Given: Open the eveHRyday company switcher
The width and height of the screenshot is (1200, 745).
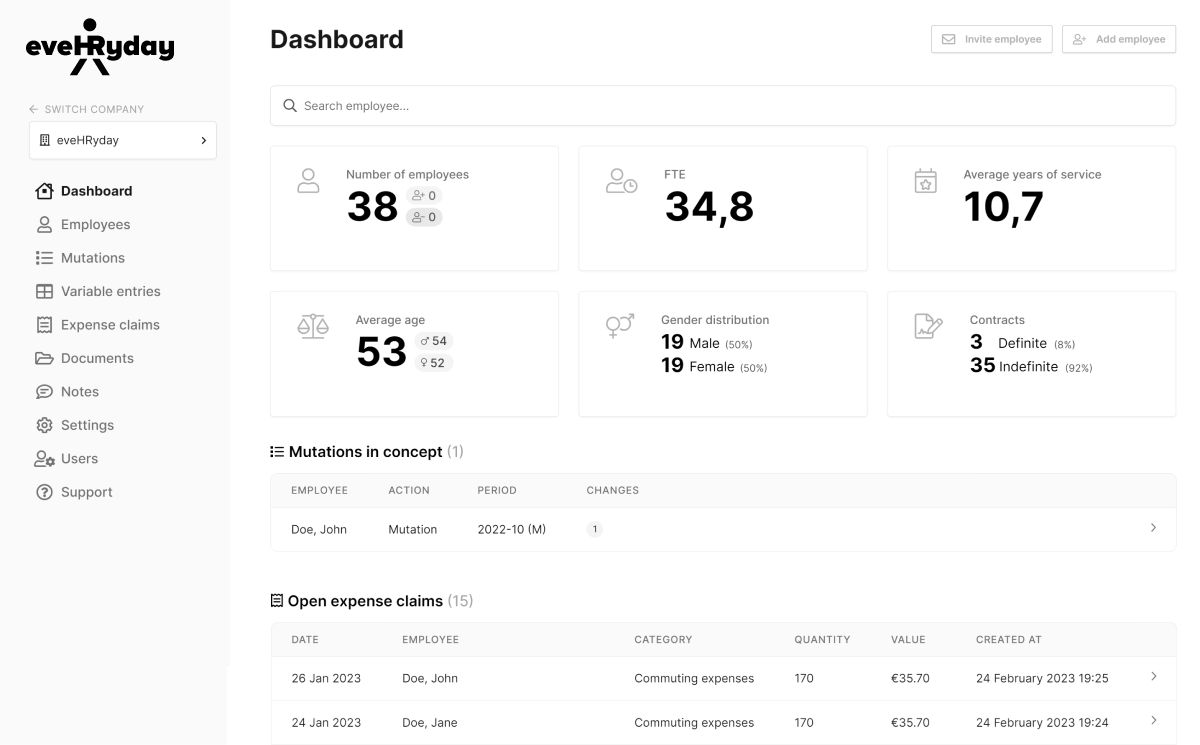Looking at the screenshot, I should pyautogui.click(x=122, y=141).
